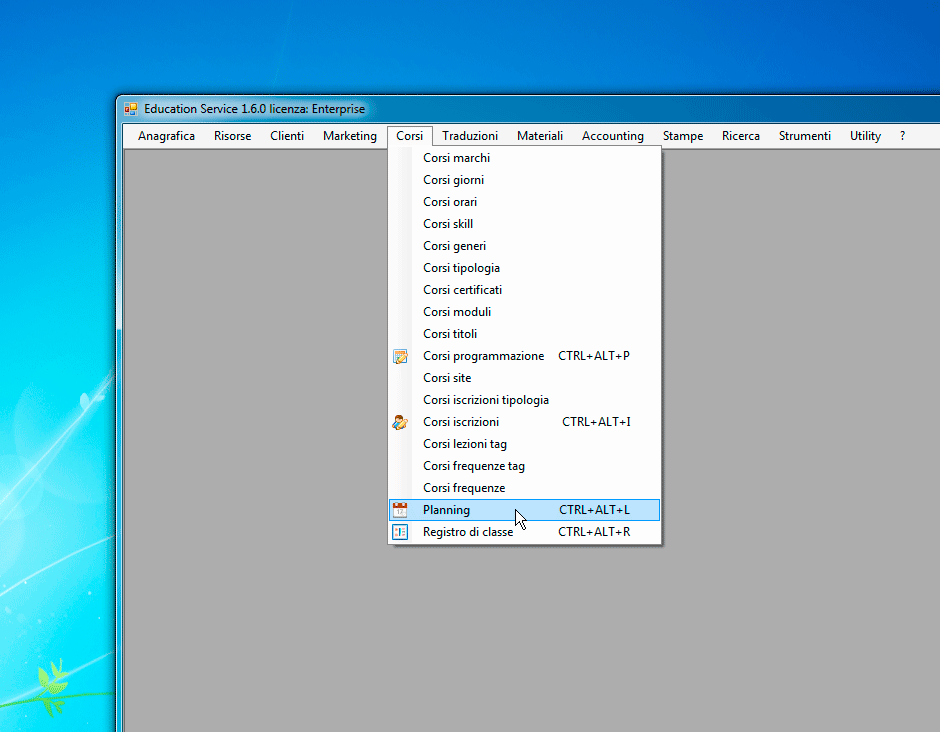Open the Anagrafica menu
Image resolution: width=940 pixels, height=732 pixels.
pos(166,136)
